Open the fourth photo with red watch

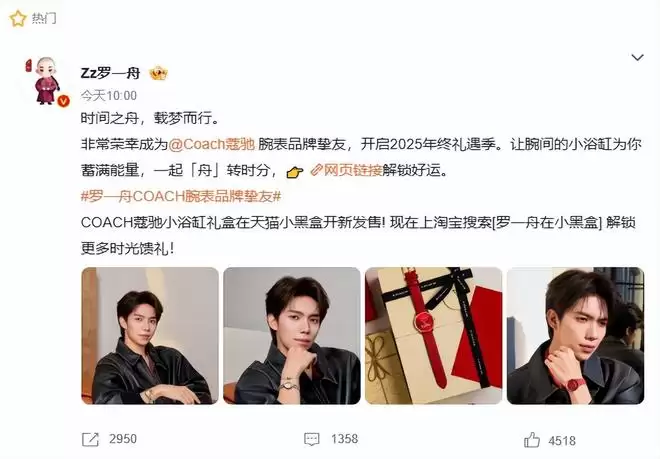click(x=575, y=336)
